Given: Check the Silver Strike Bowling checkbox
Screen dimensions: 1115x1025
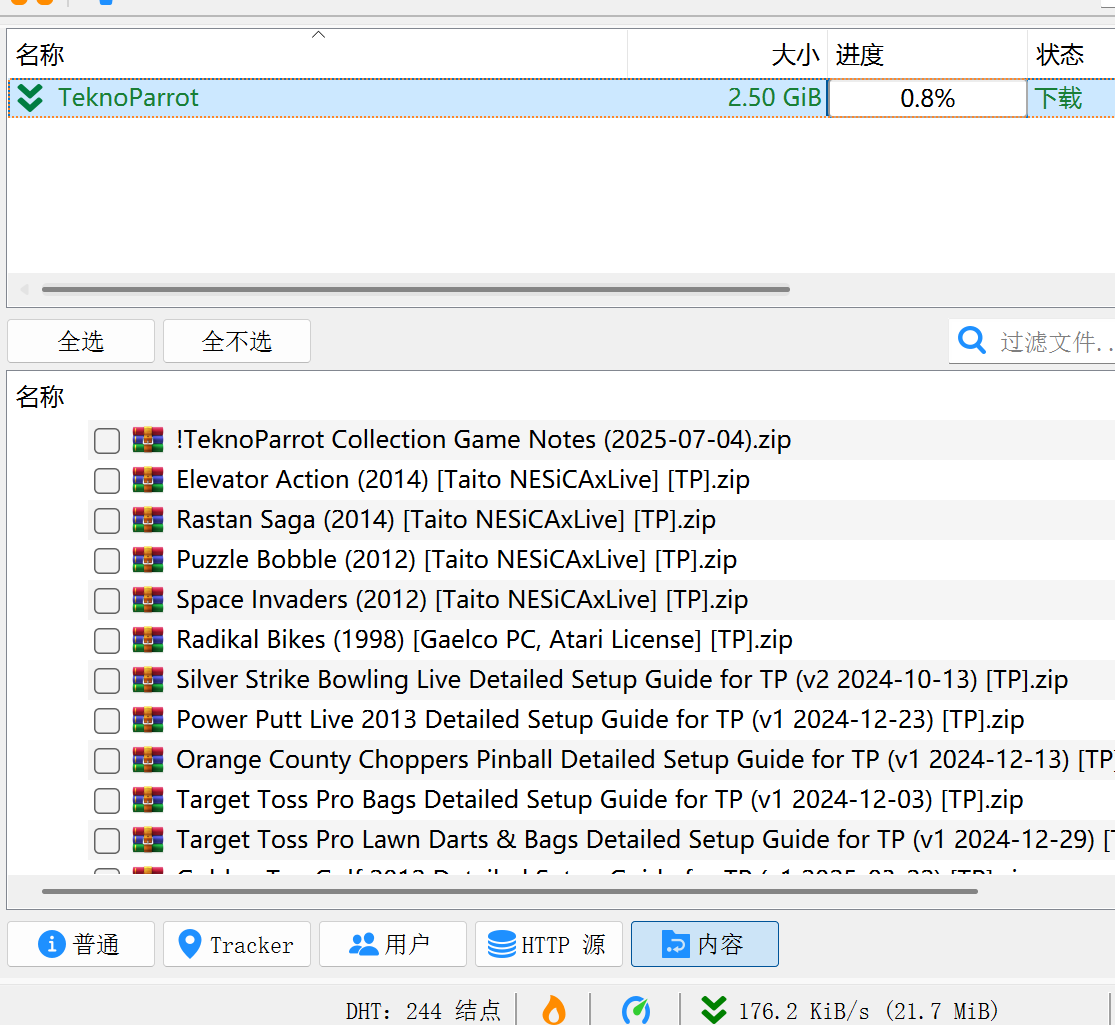Looking at the screenshot, I should (x=107, y=681).
